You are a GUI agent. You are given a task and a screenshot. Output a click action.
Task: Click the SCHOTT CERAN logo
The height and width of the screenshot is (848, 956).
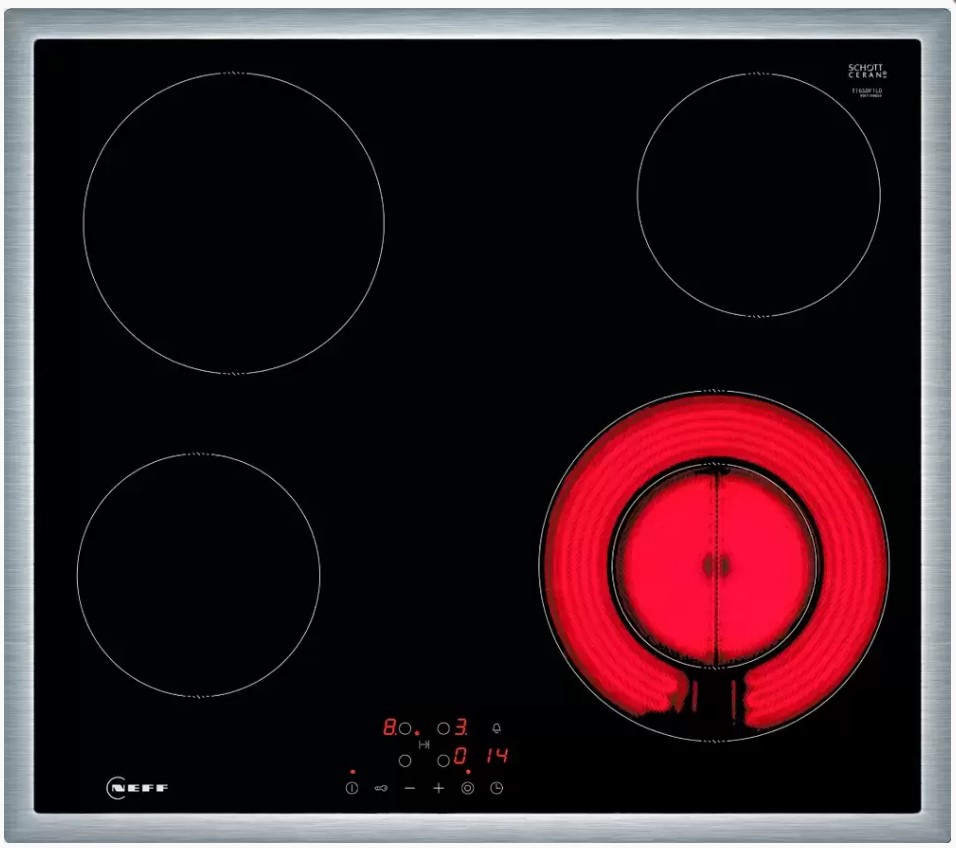[867, 71]
